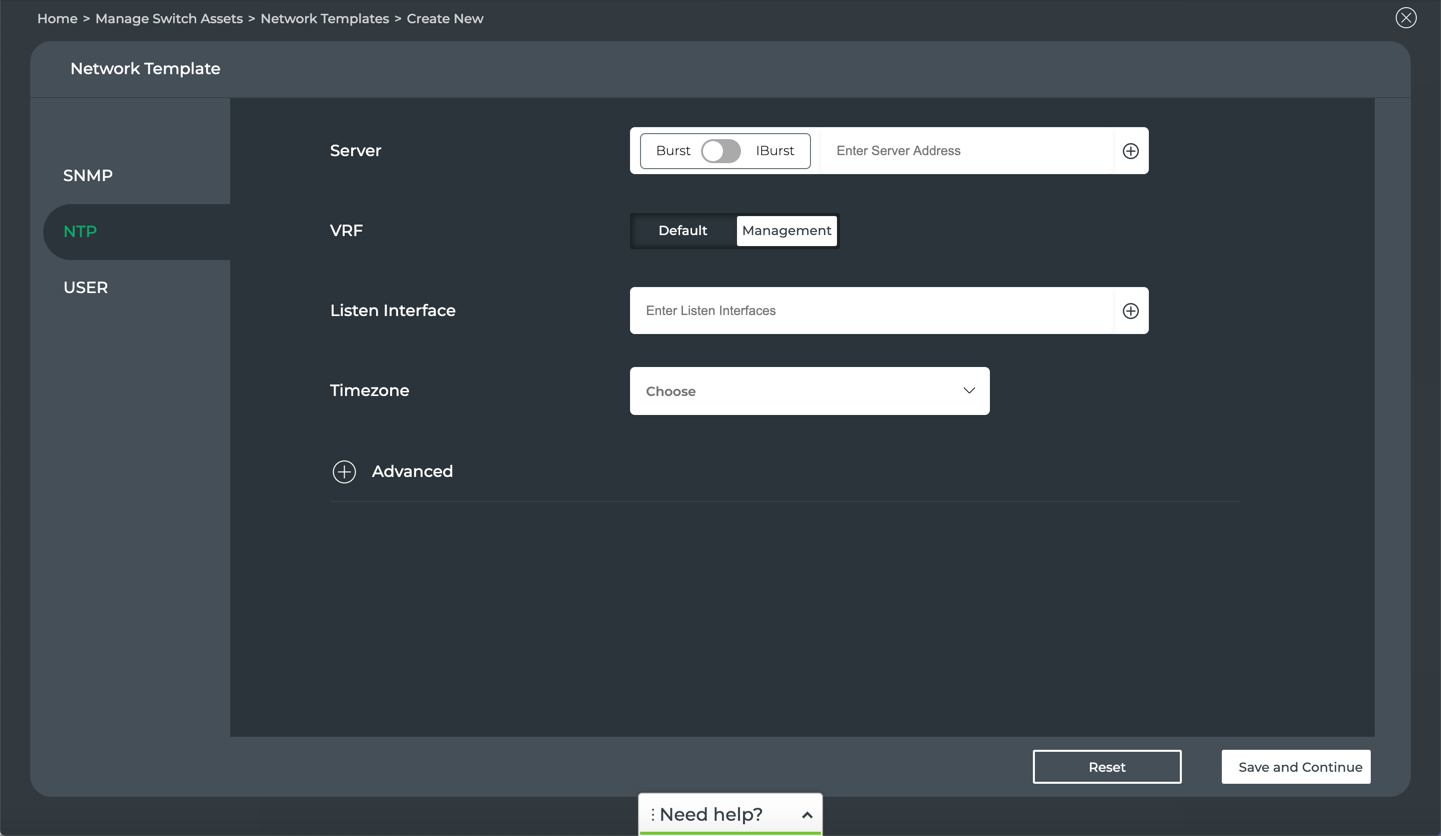Close the dialog with X icon
Screen dimensions: 1441x836
(1405, 18)
